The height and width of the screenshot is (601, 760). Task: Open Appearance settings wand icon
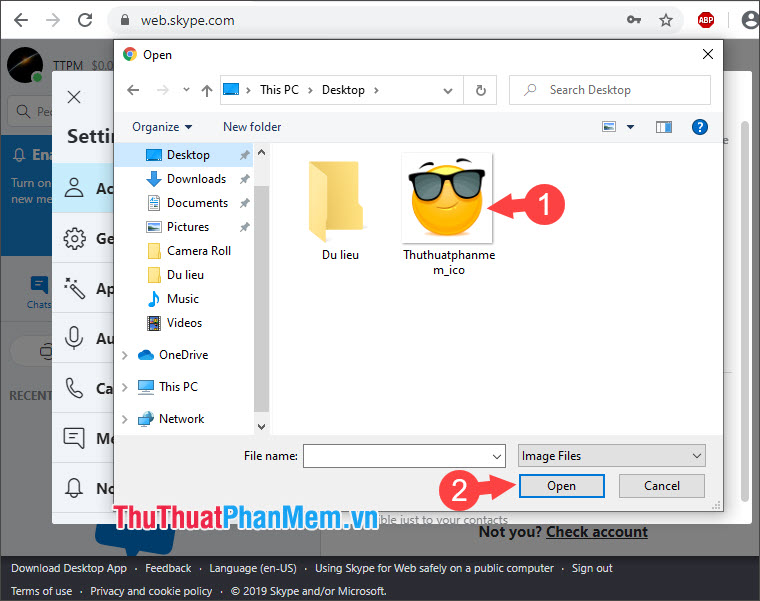[74, 288]
